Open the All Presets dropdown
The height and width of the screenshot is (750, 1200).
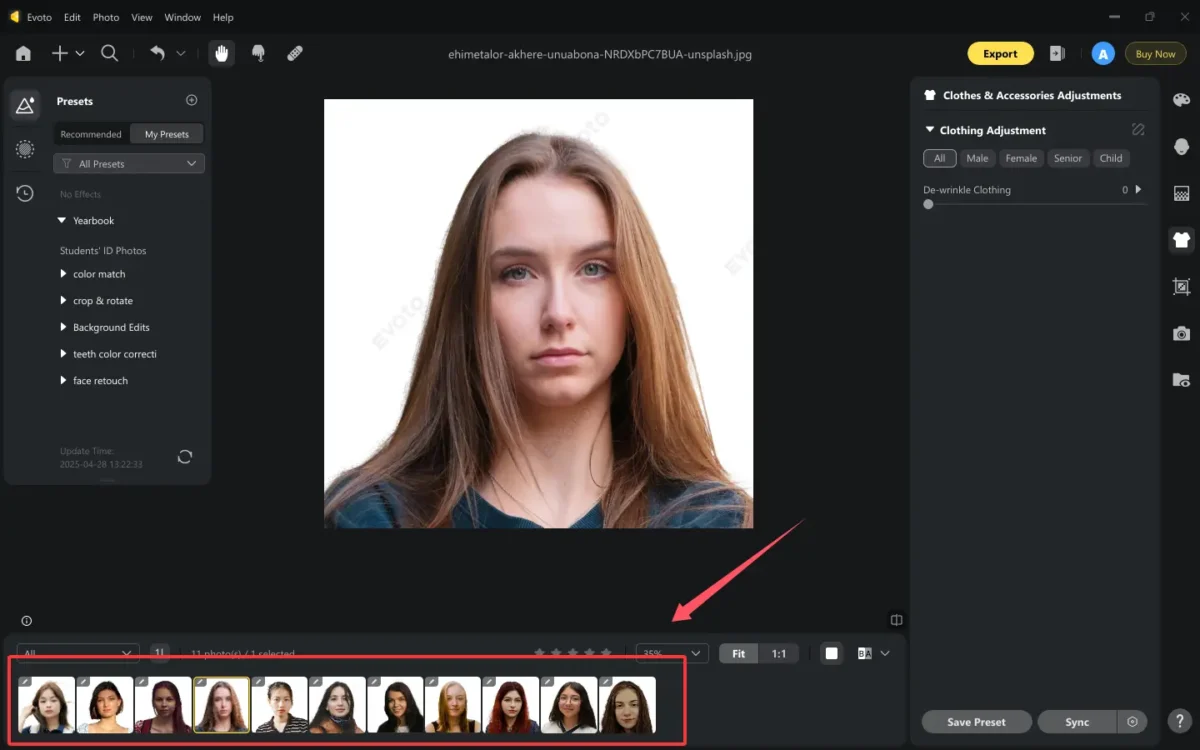[129, 164]
